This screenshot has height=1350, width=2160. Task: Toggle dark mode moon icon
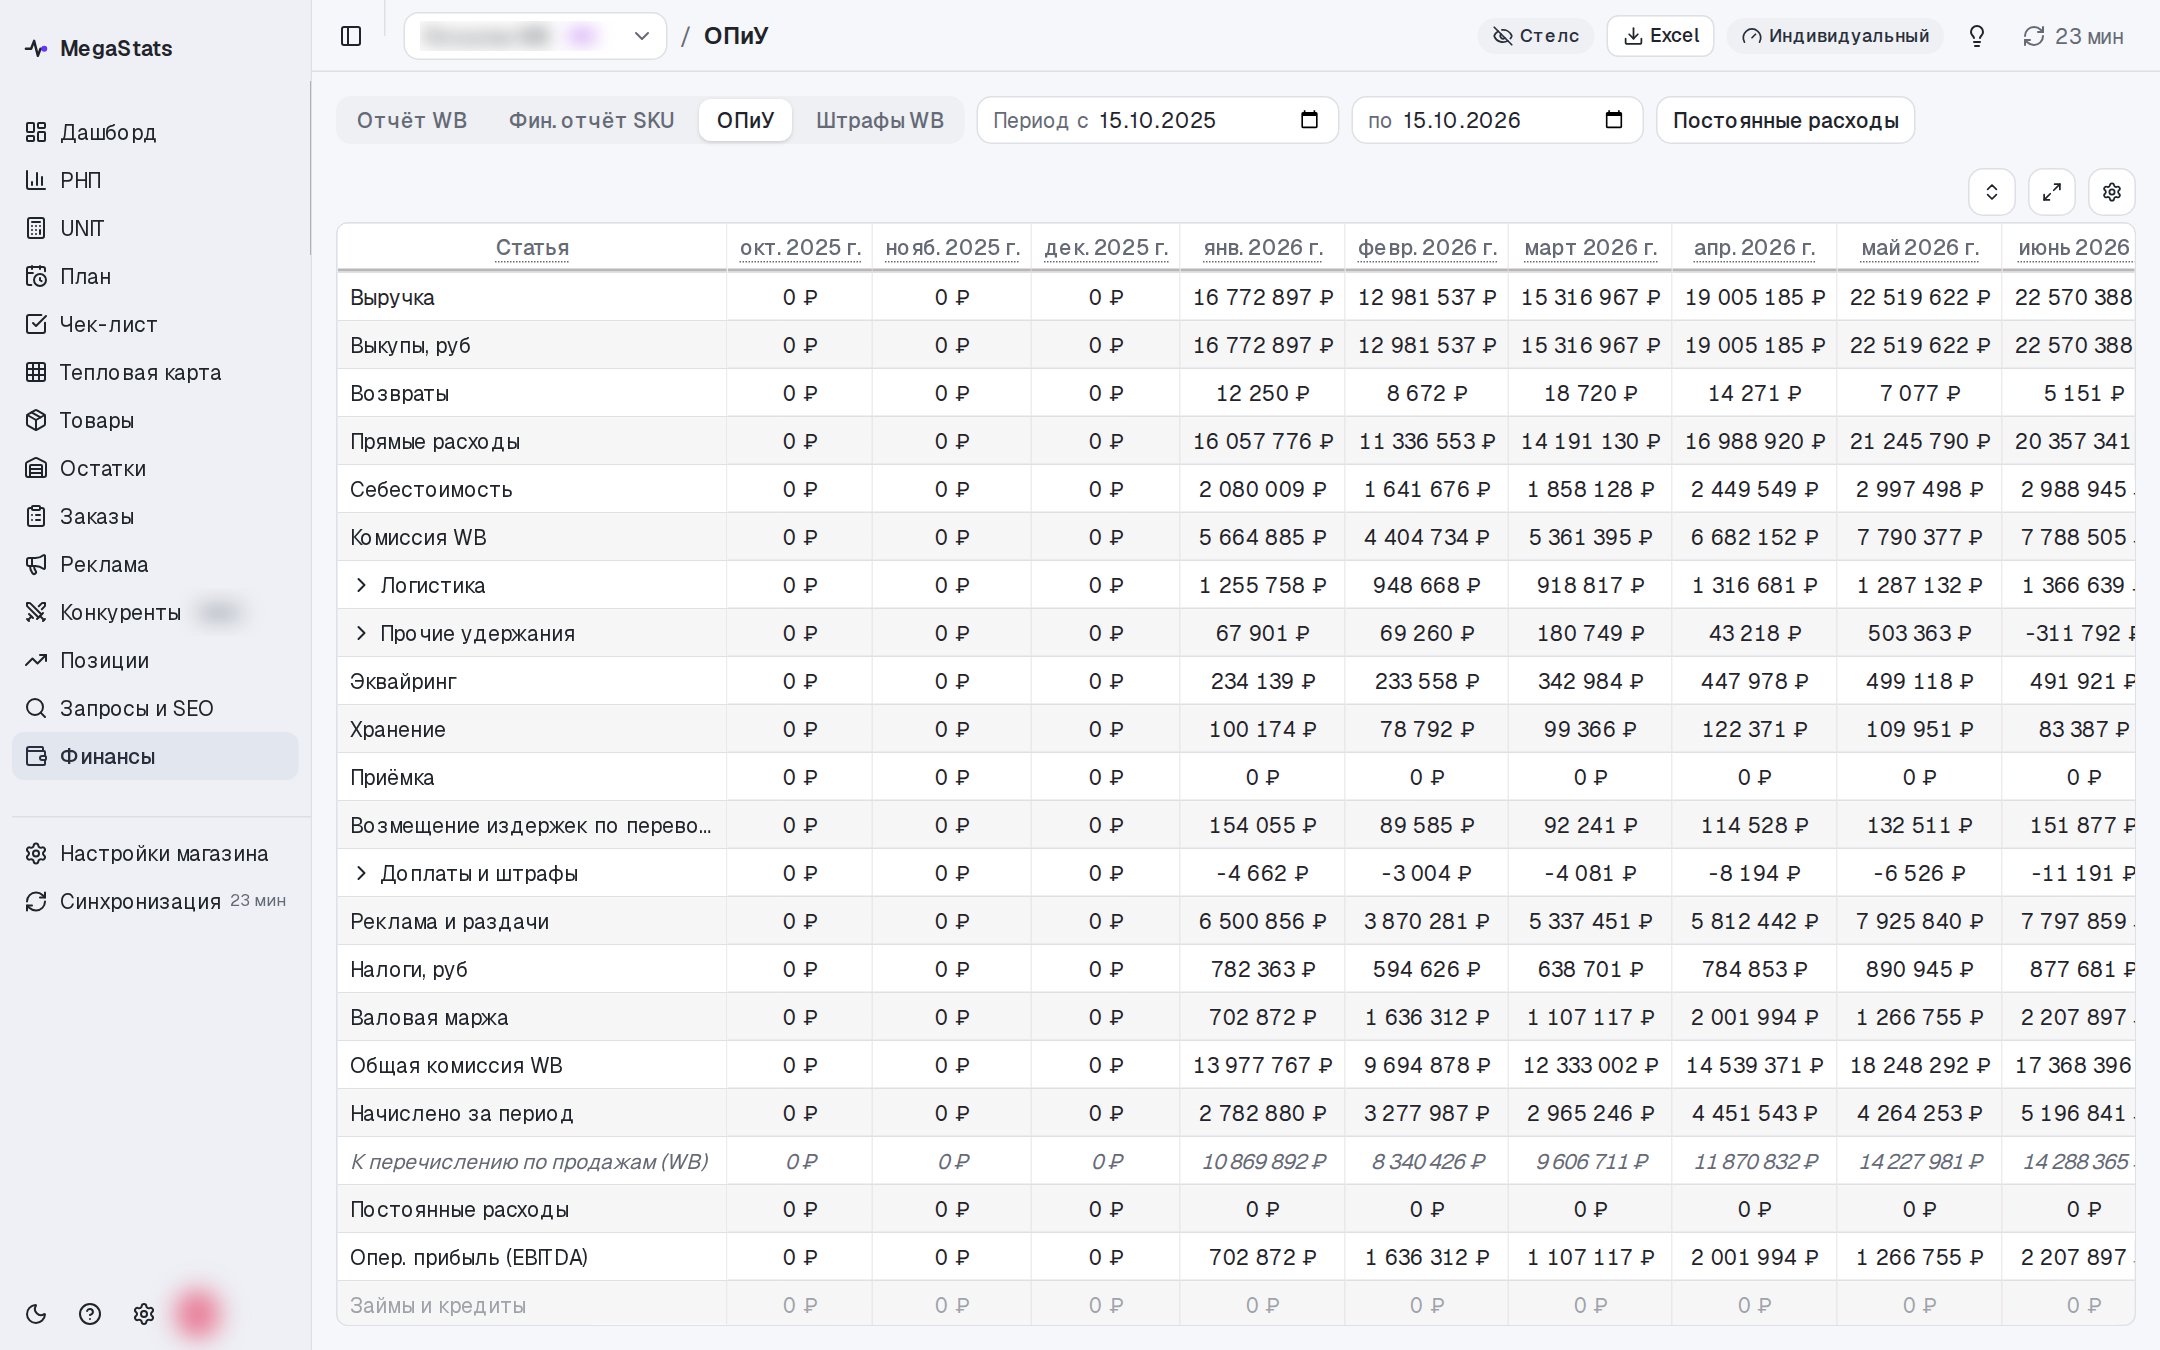point(36,1314)
